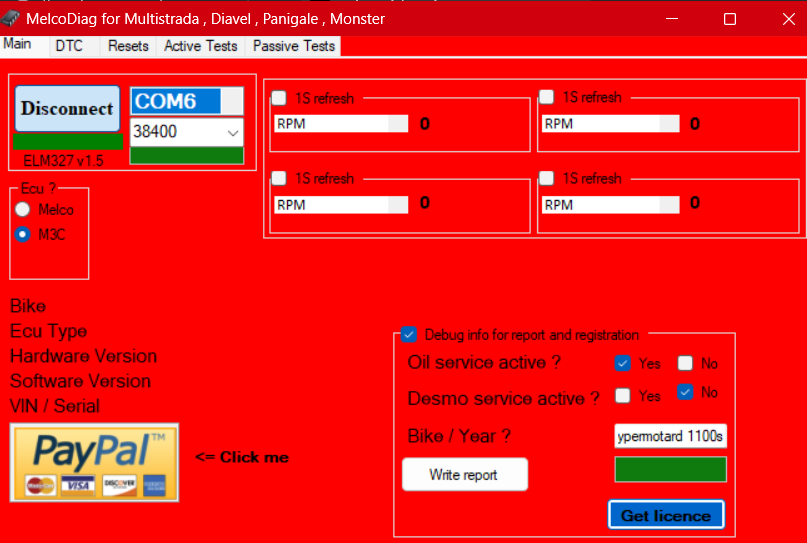Switch to the Active Tests tab

[x=201, y=46]
